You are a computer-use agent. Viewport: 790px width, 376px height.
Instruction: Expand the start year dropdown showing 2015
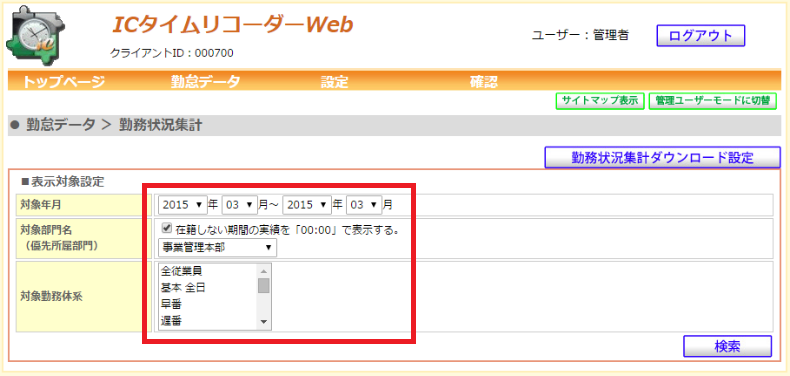[182, 205]
